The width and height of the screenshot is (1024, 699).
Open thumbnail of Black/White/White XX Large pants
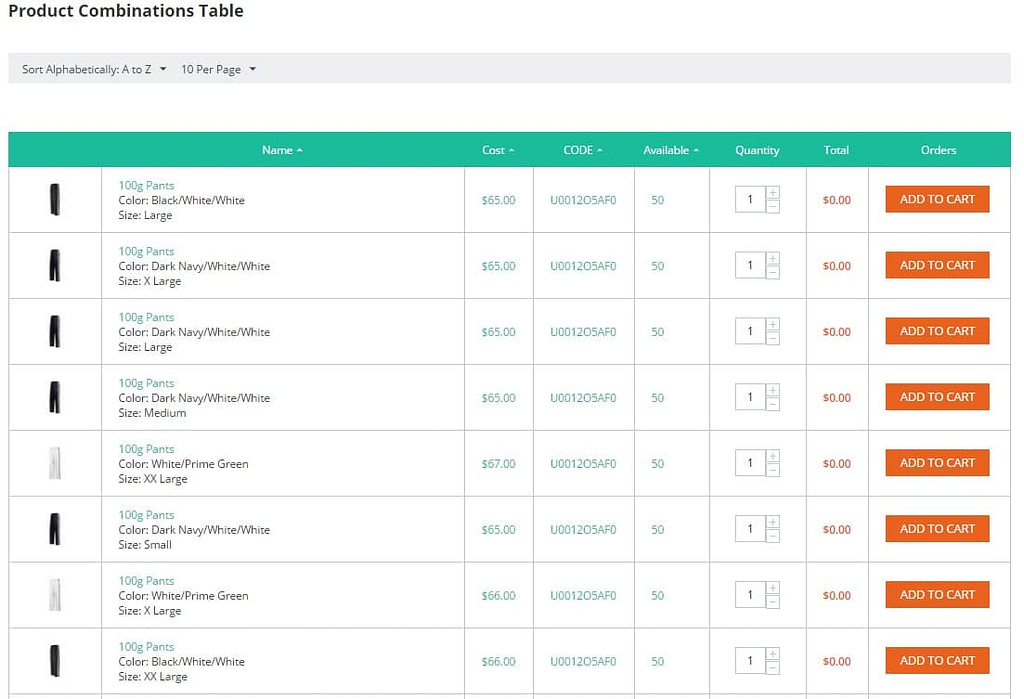click(x=55, y=662)
